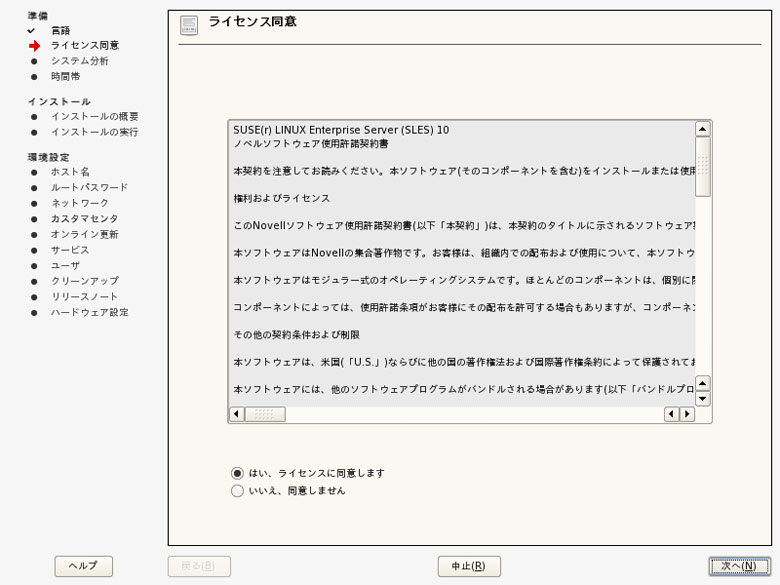Click the license line starting このNovellソフトウェア
This screenshot has width=780, height=585.
pyautogui.click(x=464, y=226)
